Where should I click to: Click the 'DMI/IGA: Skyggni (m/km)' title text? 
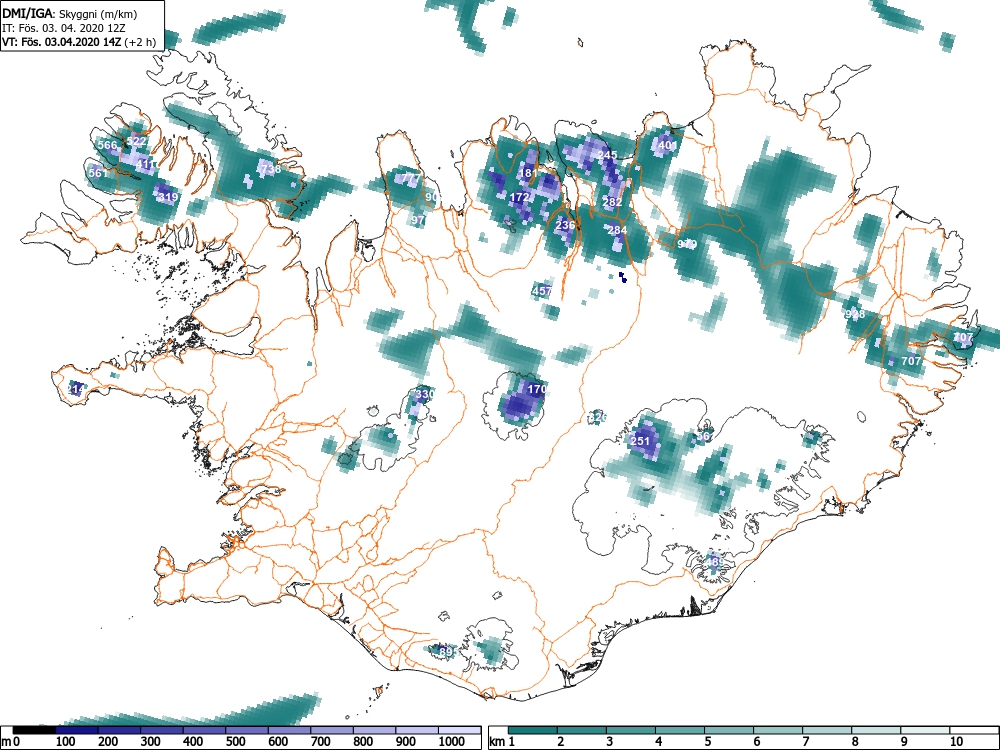pyautogui.click(x=70, y=13)
